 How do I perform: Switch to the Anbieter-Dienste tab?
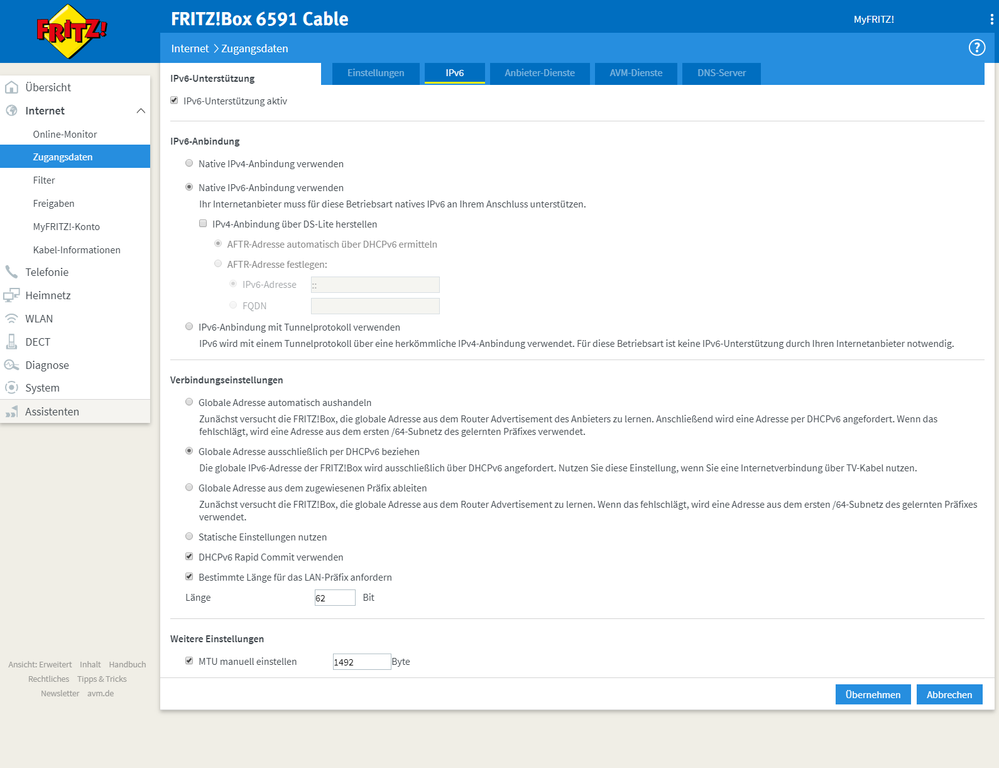pos(540,73)
